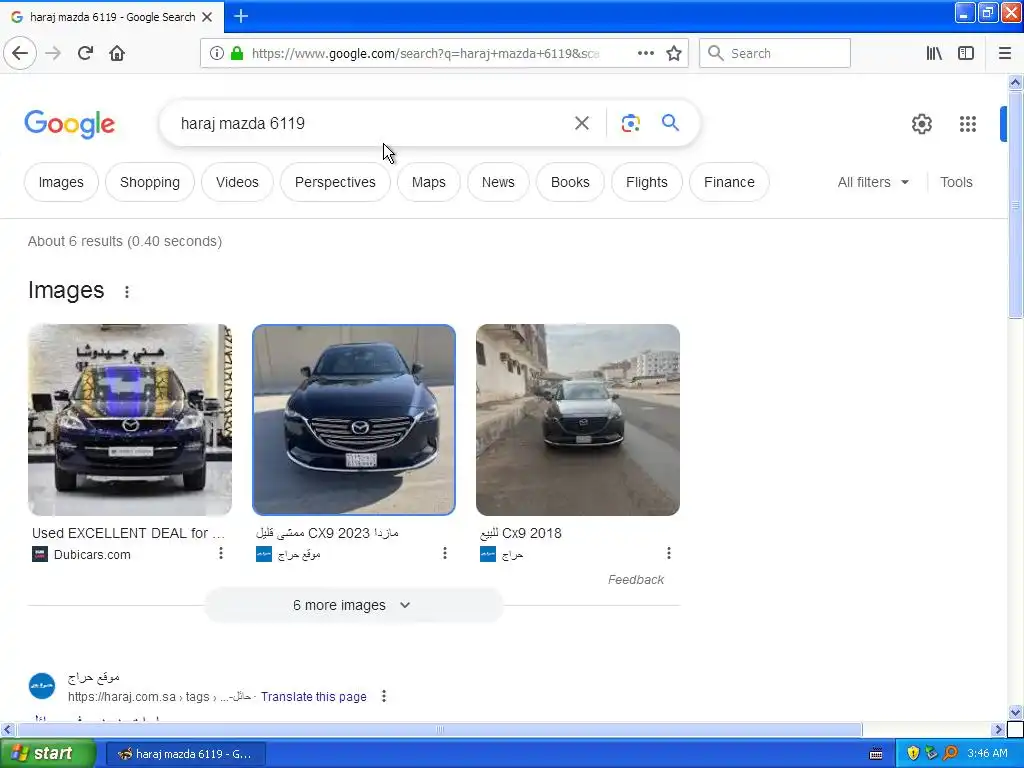Image resolution: width=1024 pixels, height=768 pixels.
Task: Open the search Tools options
Action: (956, 182)
